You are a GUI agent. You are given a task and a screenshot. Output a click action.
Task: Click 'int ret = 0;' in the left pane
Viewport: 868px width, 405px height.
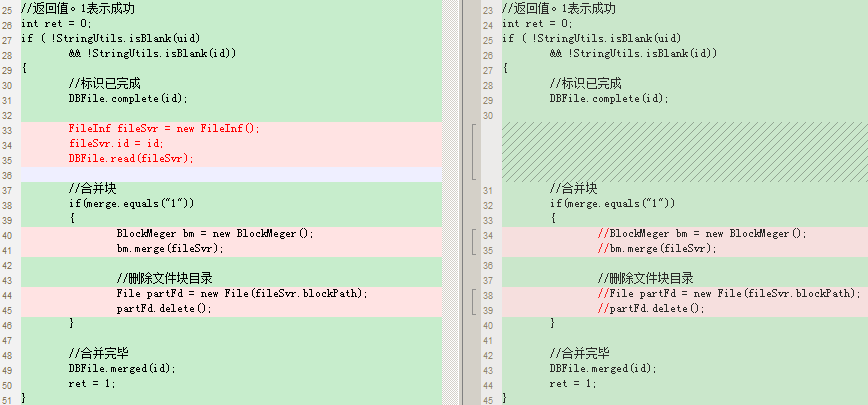56,24
